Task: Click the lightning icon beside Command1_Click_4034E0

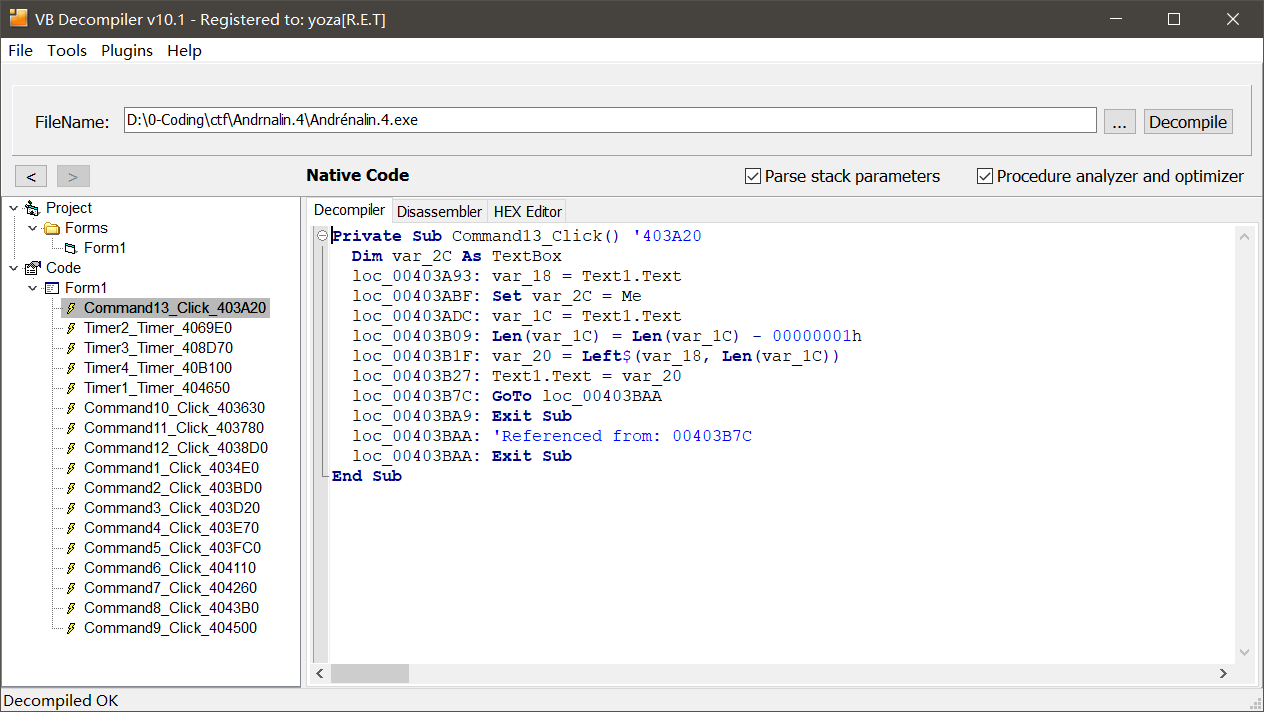Action: click(x=71, y=468)
